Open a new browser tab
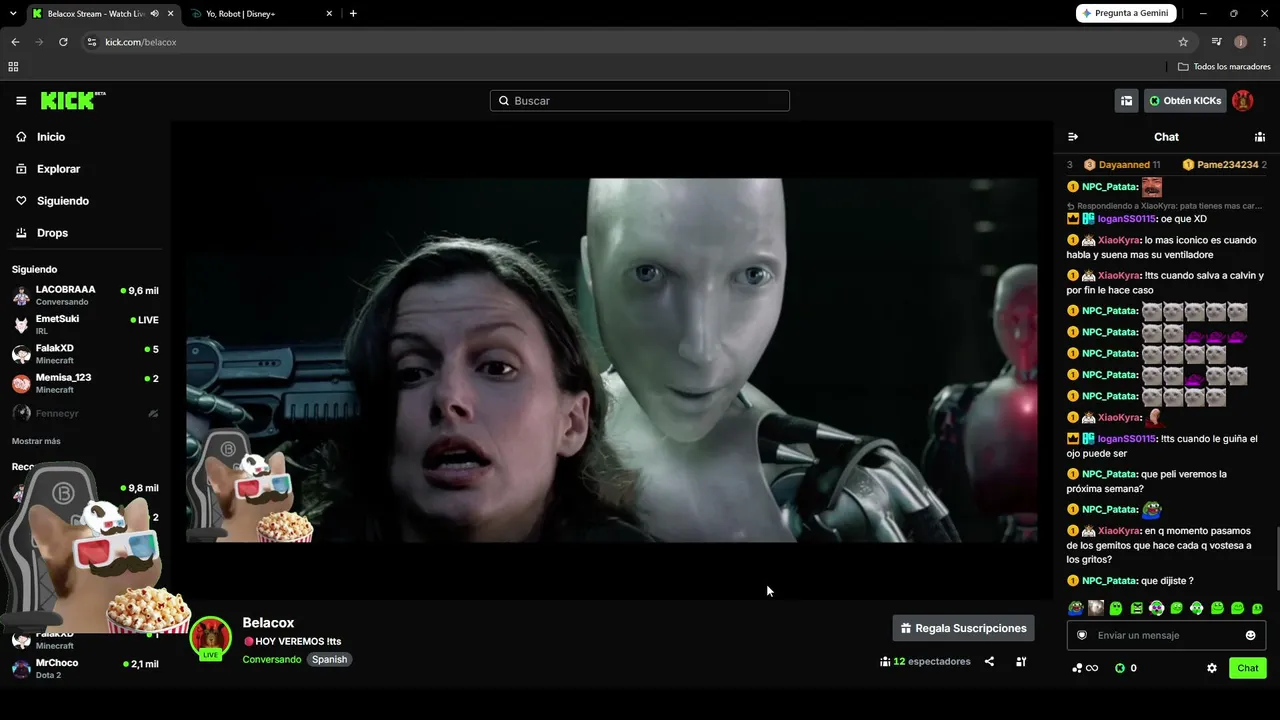Viewport: 1280px width, 720px height. 353,14
